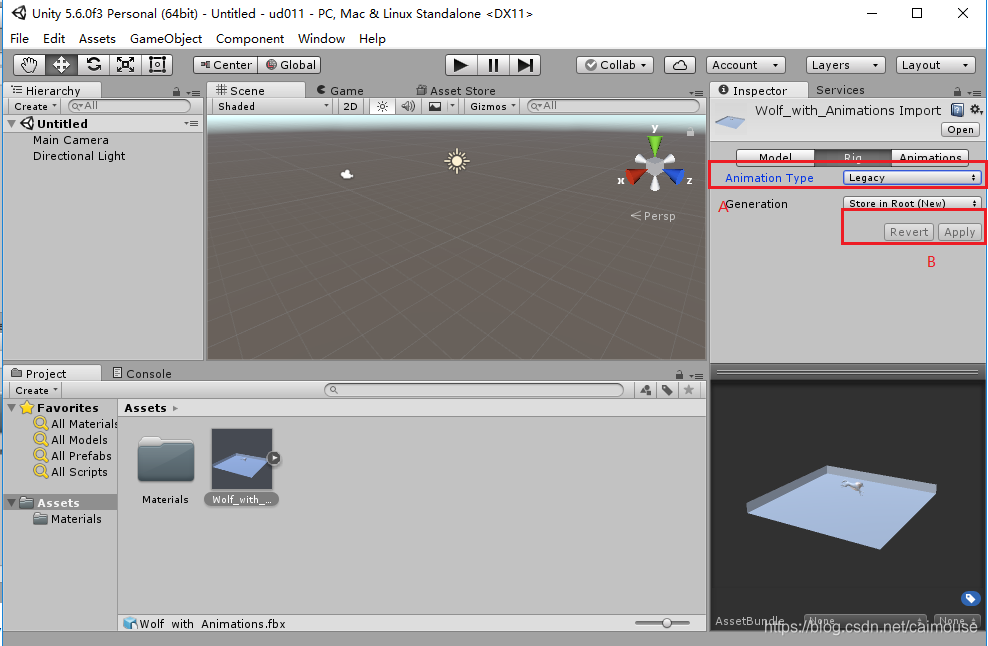This screenshot has height=646, width=988.
Task: Click the preview asset label tag icon
Action: tap(970, 598)
